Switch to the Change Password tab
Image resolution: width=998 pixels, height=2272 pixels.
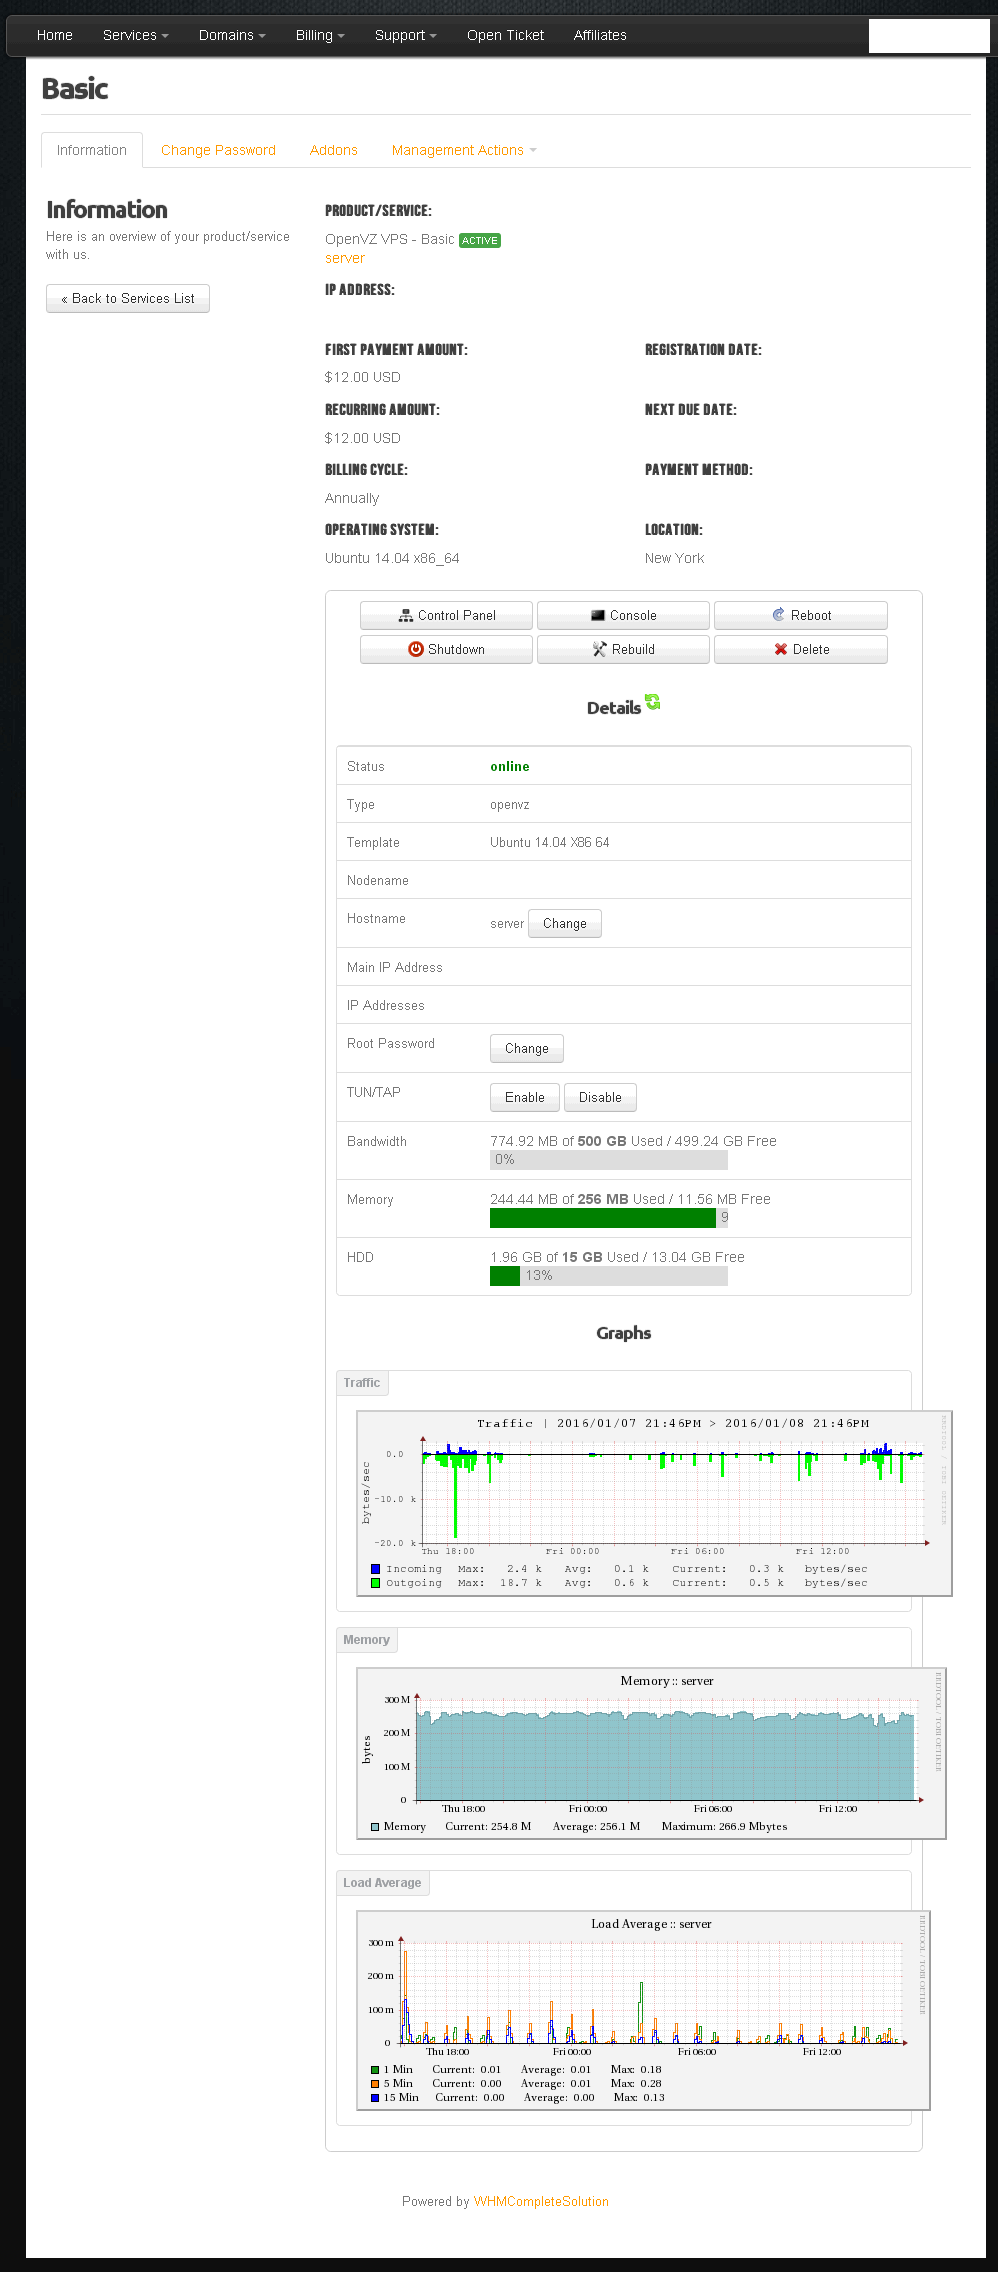point(218,151)
